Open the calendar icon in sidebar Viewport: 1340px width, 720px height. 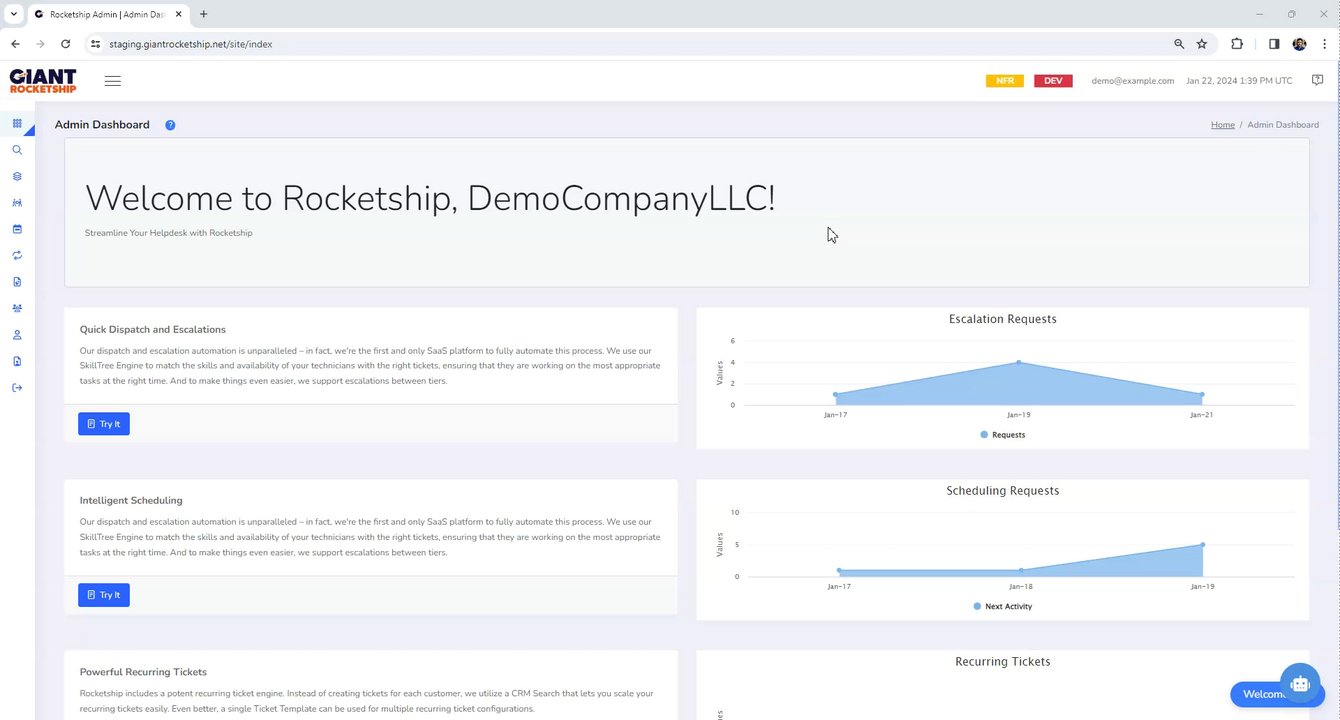click(17, 229)
